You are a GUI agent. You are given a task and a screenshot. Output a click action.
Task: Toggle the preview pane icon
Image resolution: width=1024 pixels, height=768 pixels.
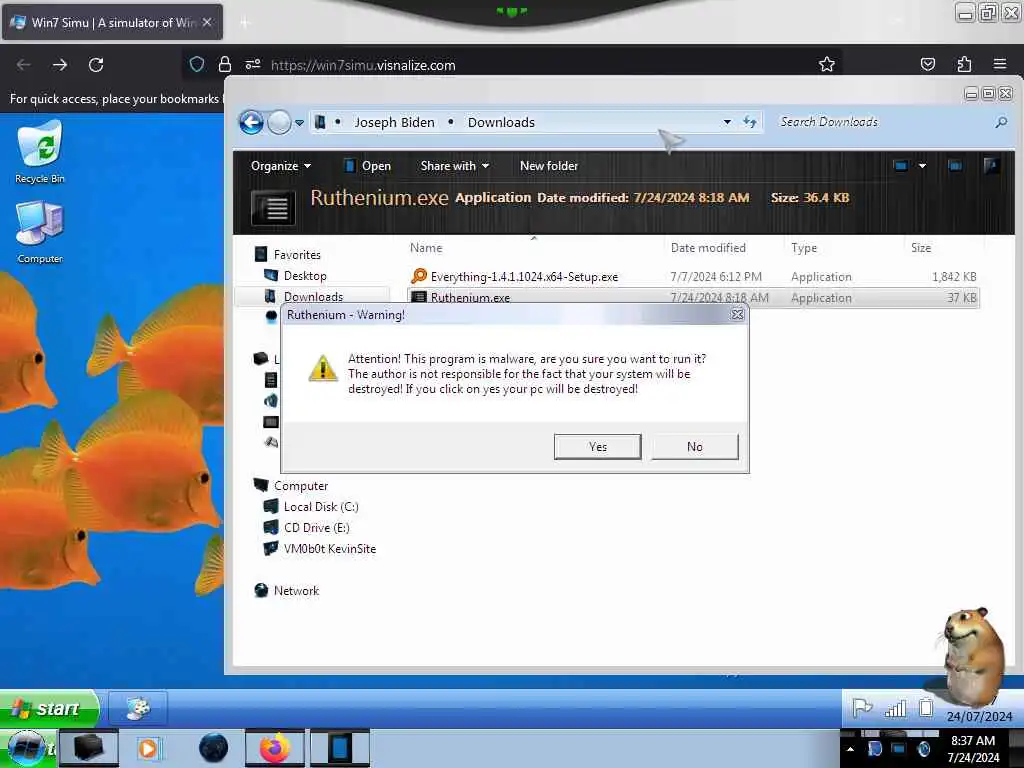(955, 166)
